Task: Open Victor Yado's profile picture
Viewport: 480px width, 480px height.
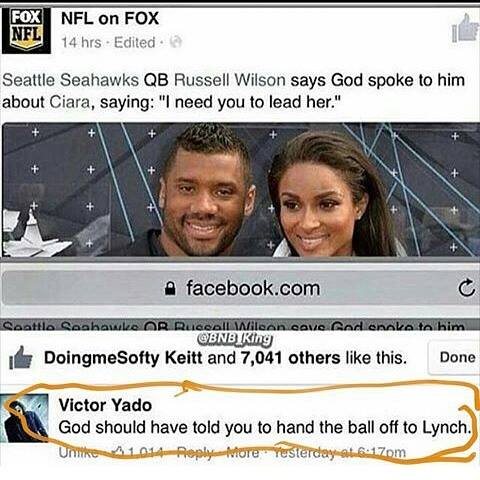Action: pos(25,418)
